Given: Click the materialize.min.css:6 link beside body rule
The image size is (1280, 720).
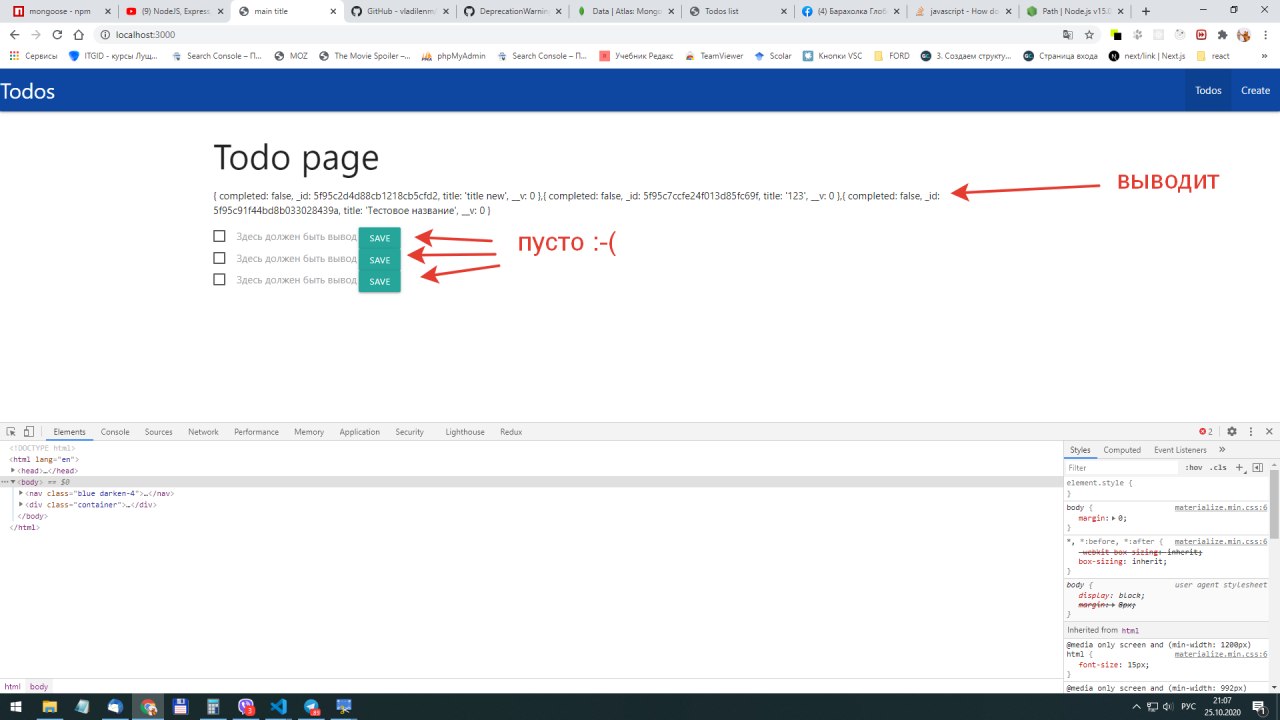Looking at the screenshot, I should [1221, 507].
